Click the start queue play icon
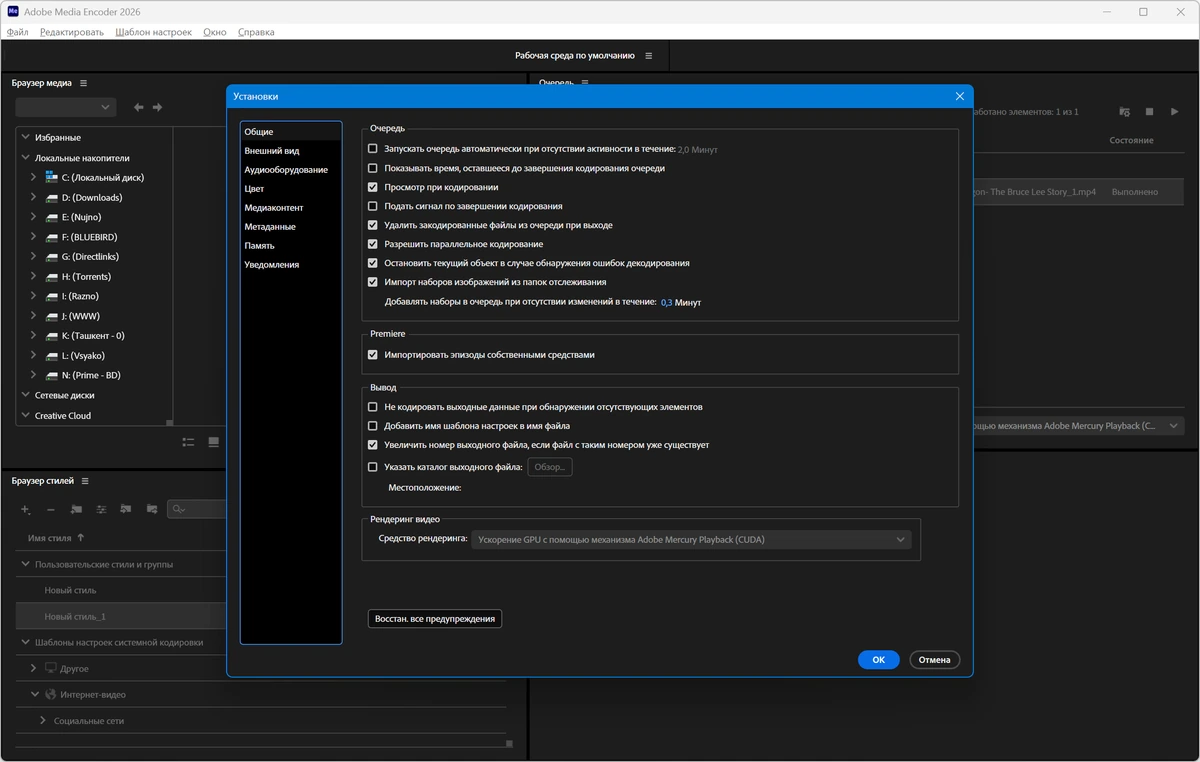This screenshot has height=762, width=1200. pyautogui.click(x=1175, y=112)
